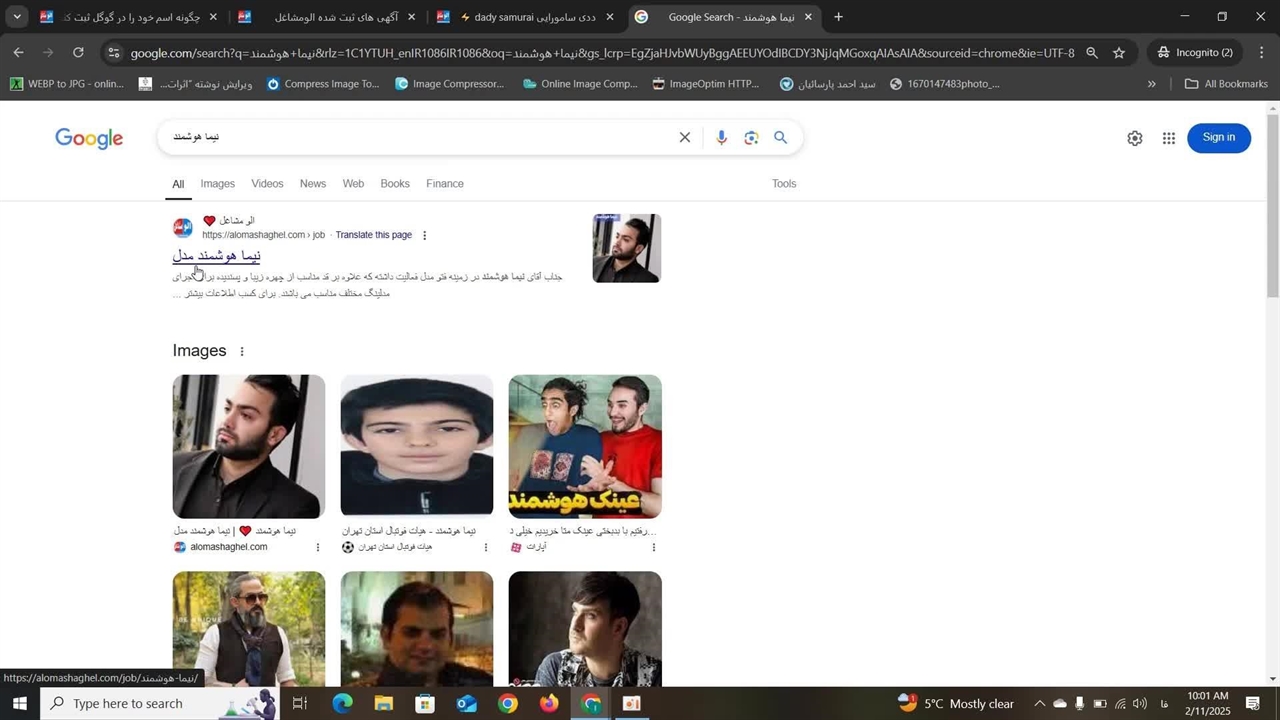1280x720 pixels.
Task: Switch to the News search tab
Action: point(313,184)
